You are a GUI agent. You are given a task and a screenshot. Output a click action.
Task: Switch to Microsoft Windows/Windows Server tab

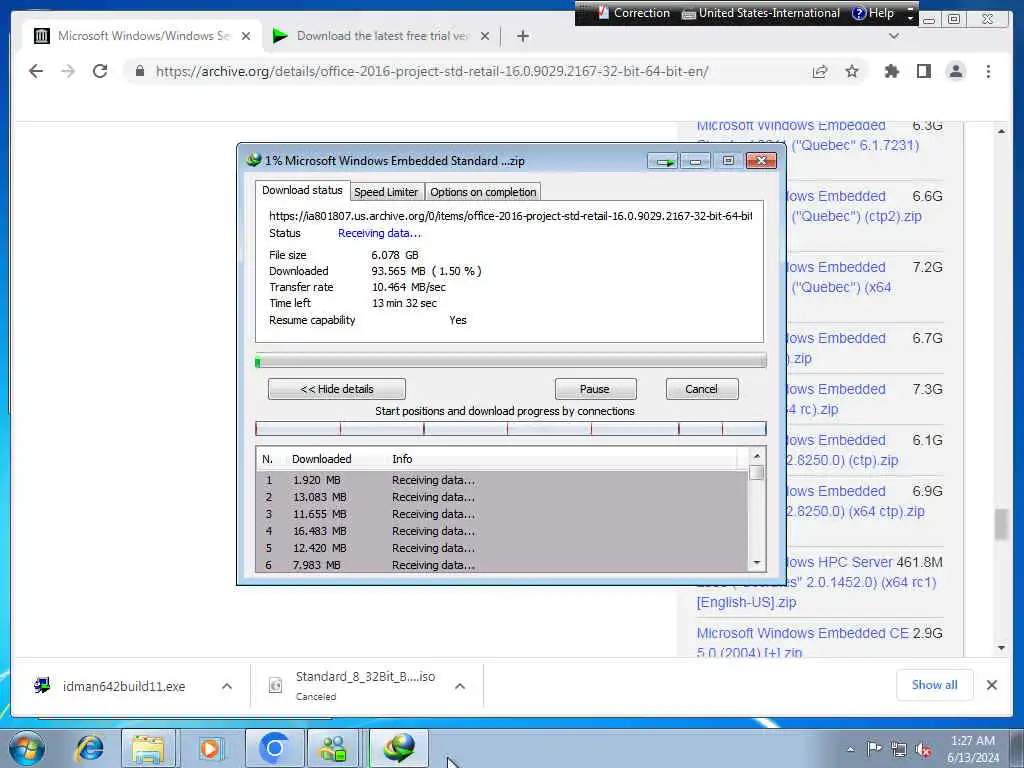click(x=142, y=36)
